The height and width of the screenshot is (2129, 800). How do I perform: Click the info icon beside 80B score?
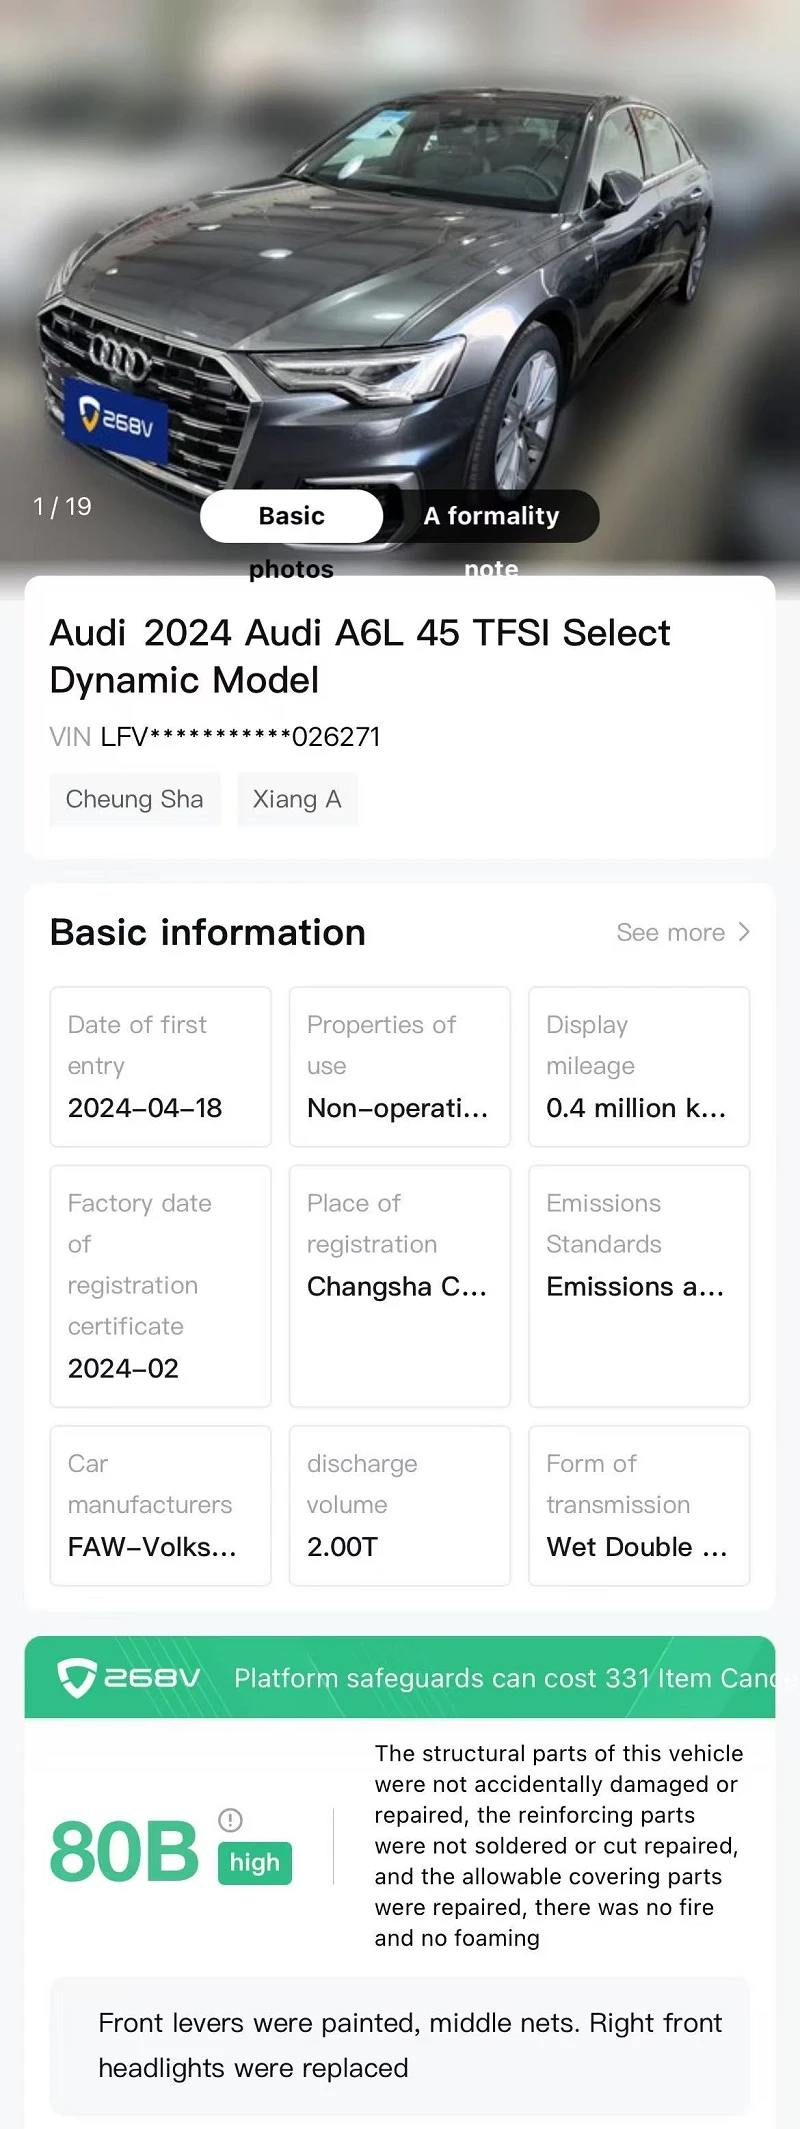point(230,1819)
